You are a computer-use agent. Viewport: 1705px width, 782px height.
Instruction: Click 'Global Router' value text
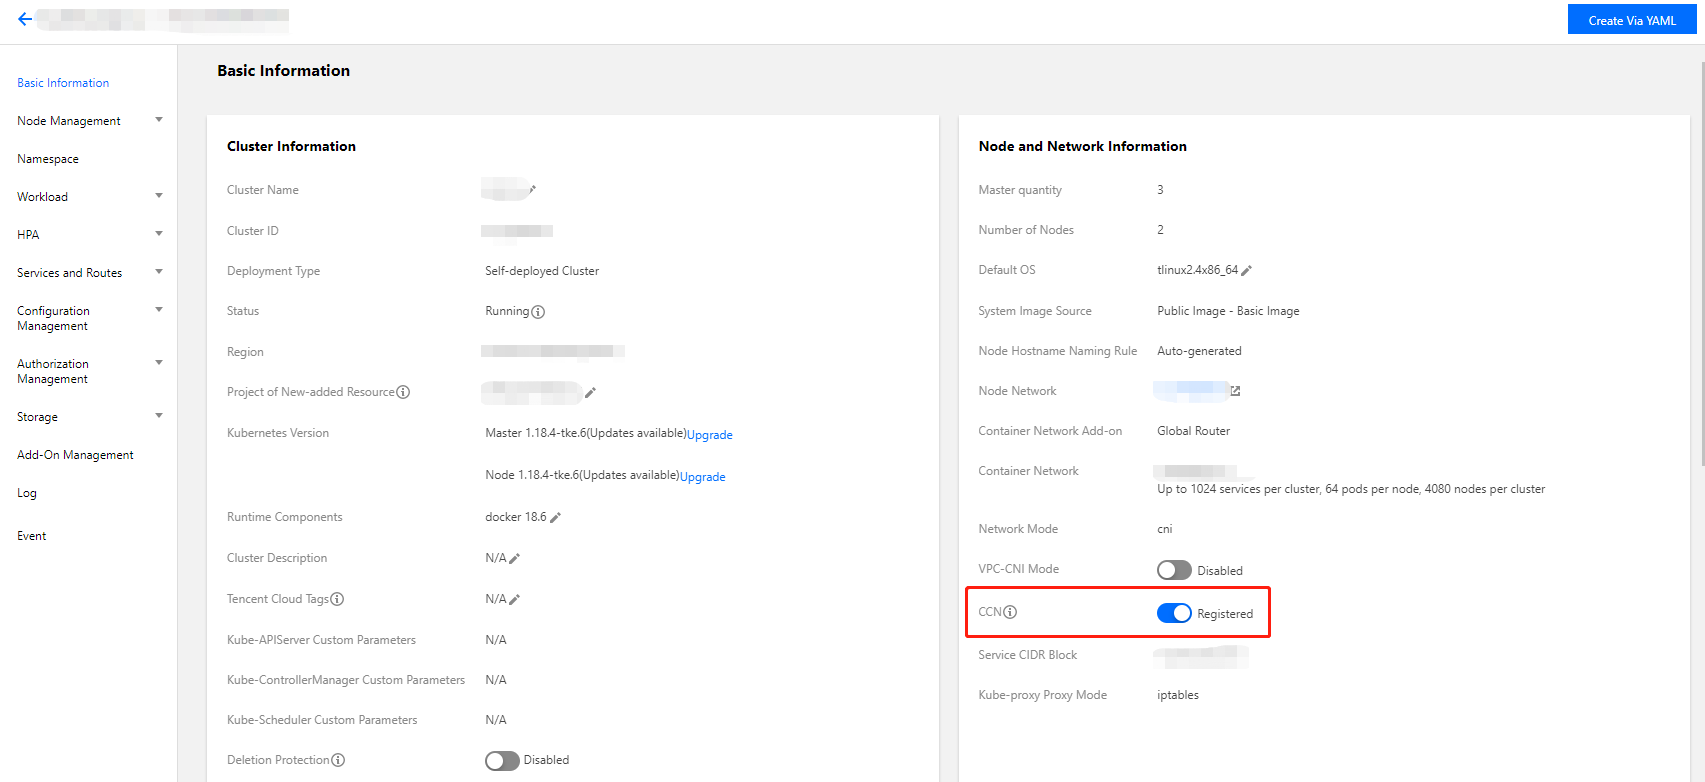(1193, 431)
